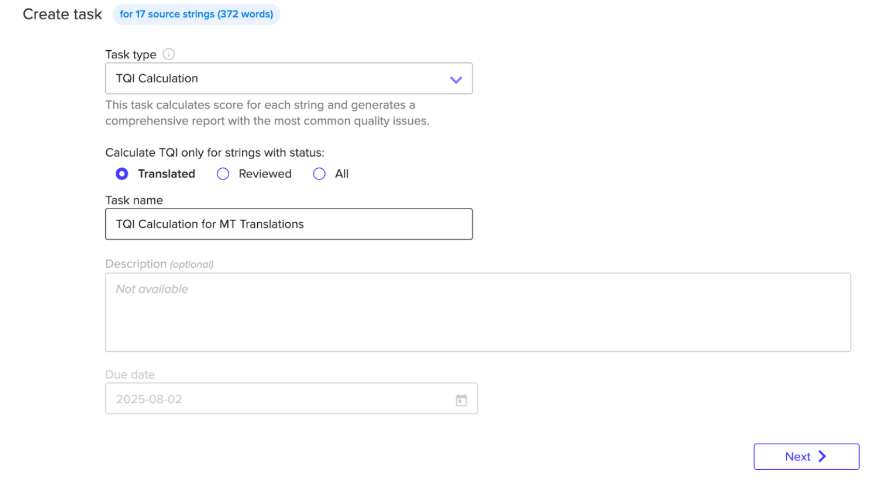Screen dimensions: 881x480
Task: Expand the Task type dropdown arrow
Action: 456,79
